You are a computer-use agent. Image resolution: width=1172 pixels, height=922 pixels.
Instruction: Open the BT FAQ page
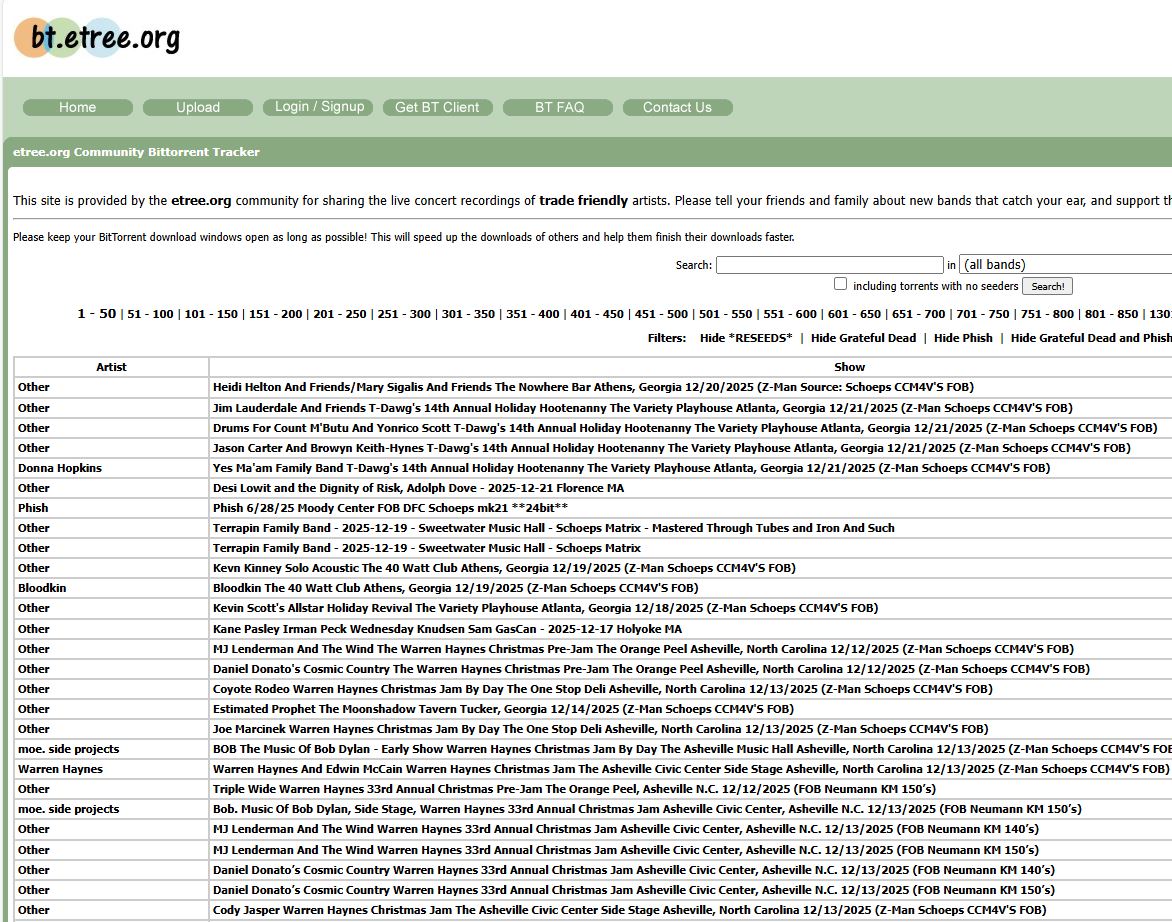(x=559, y=107)
